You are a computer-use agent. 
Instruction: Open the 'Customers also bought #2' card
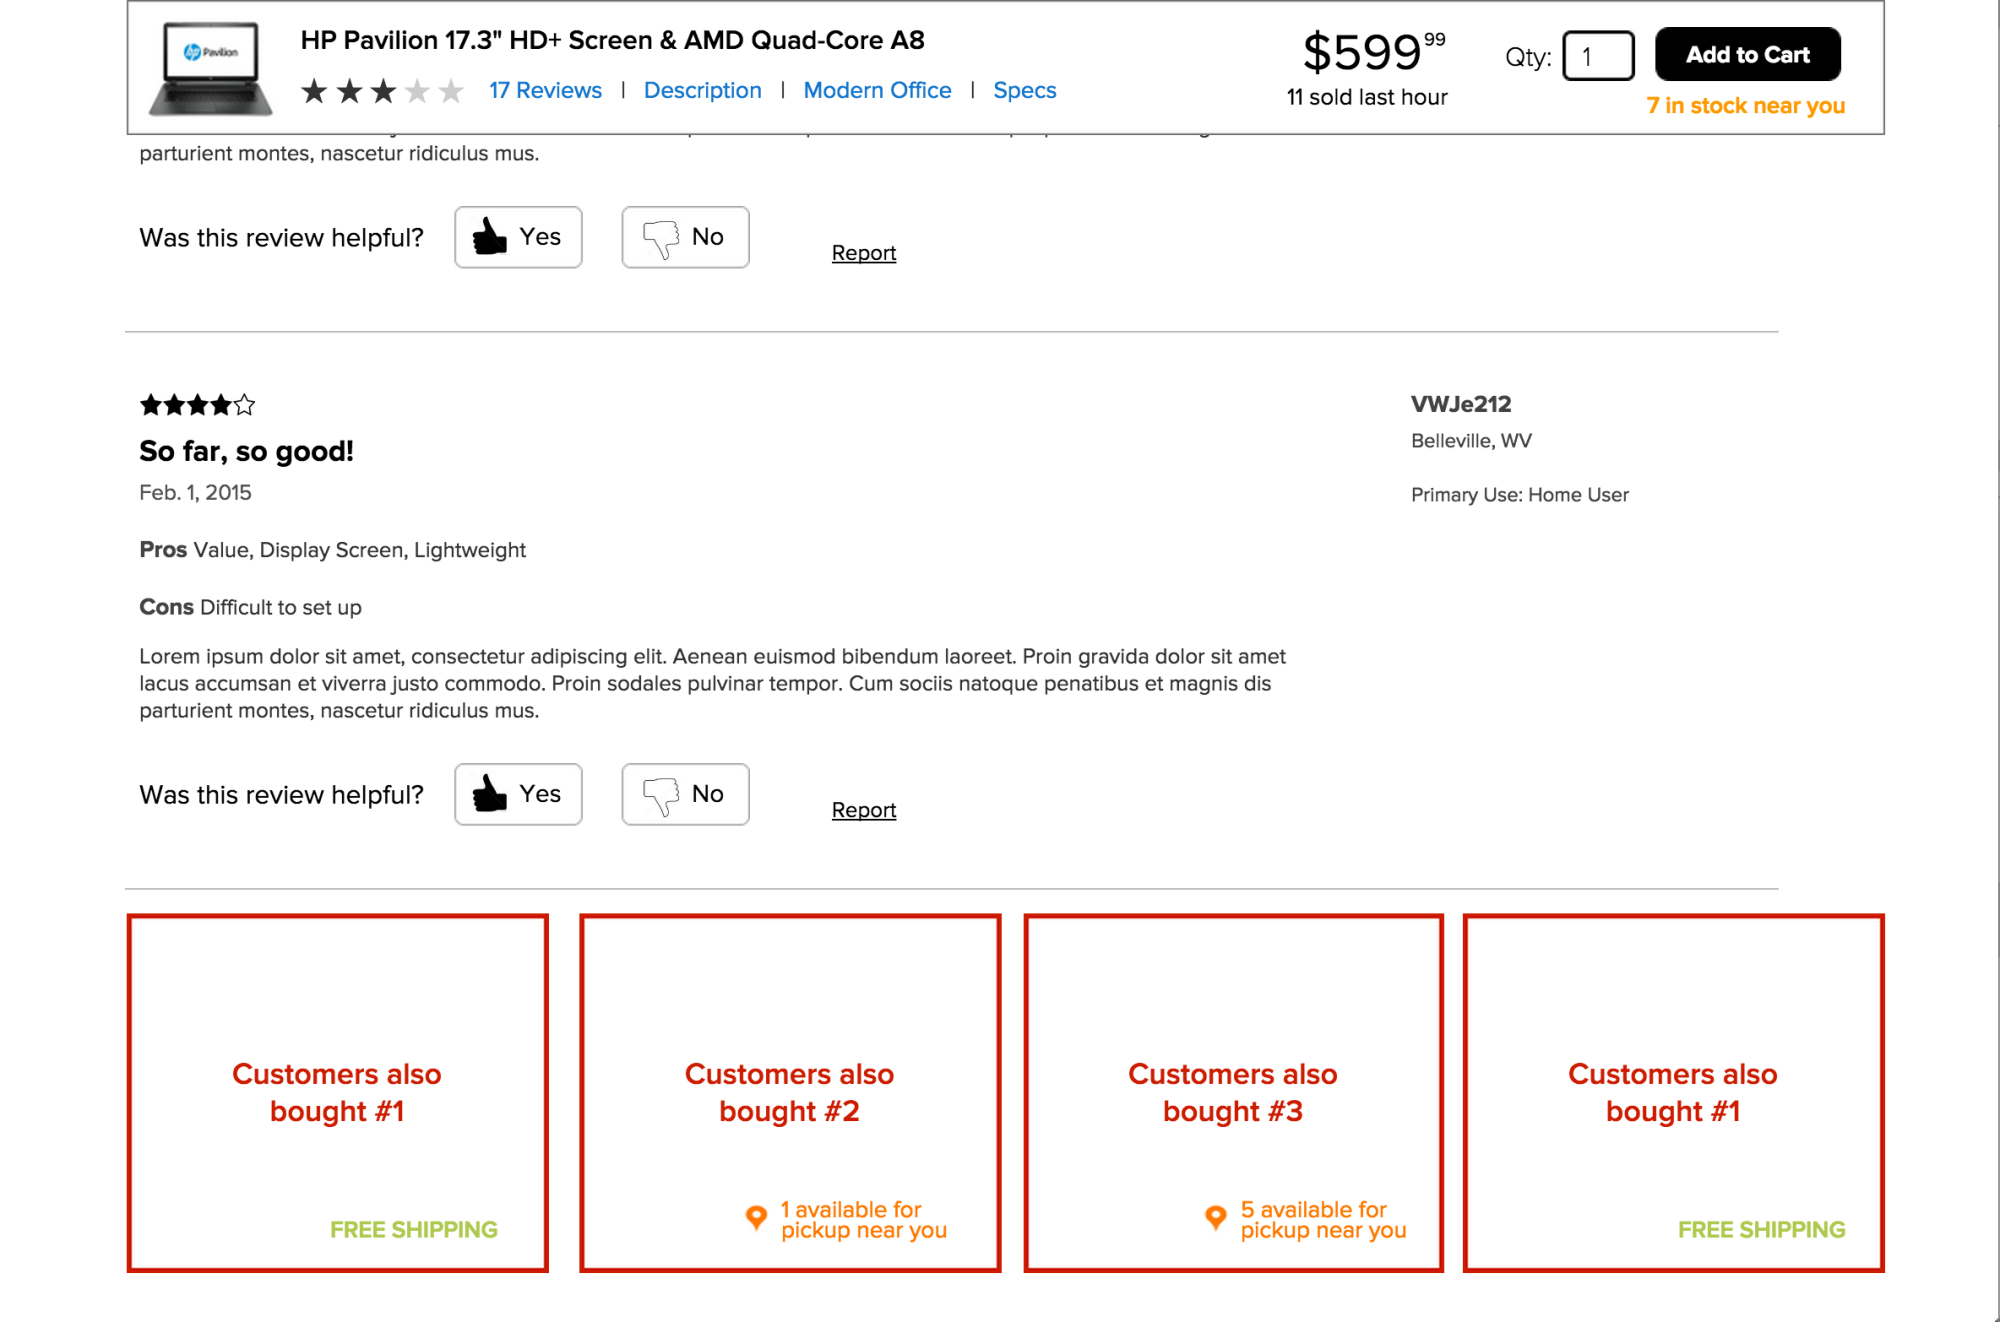790,1093
